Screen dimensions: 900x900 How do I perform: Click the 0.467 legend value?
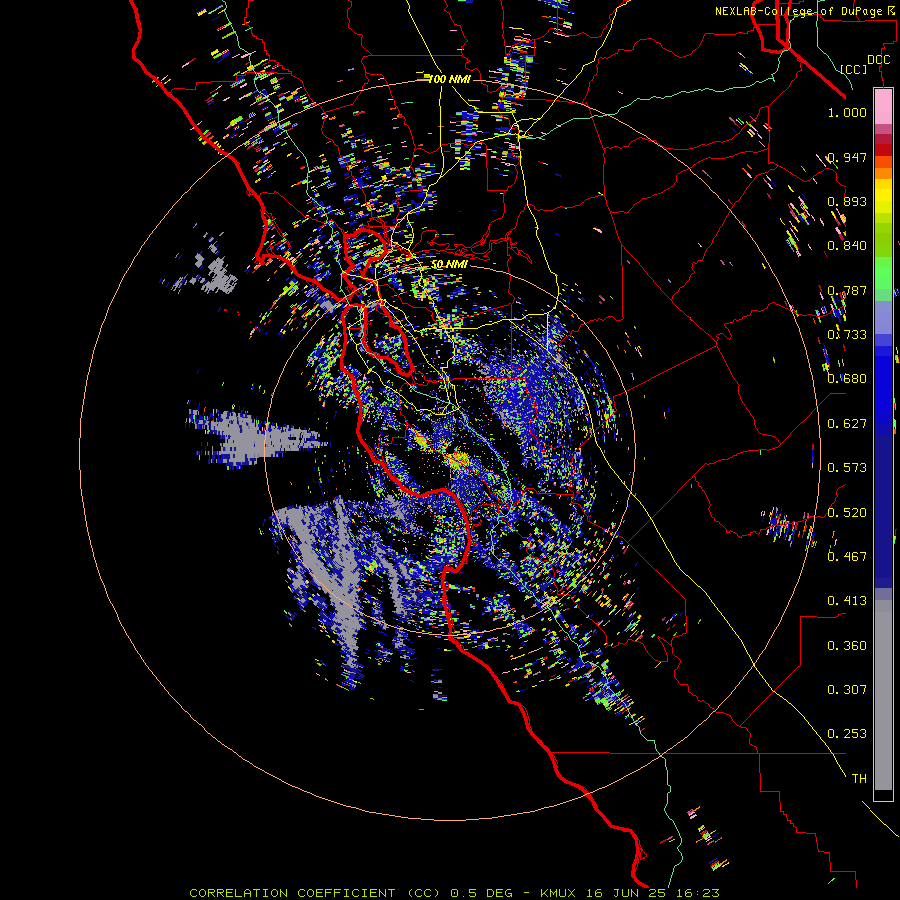tap(847, 557)
